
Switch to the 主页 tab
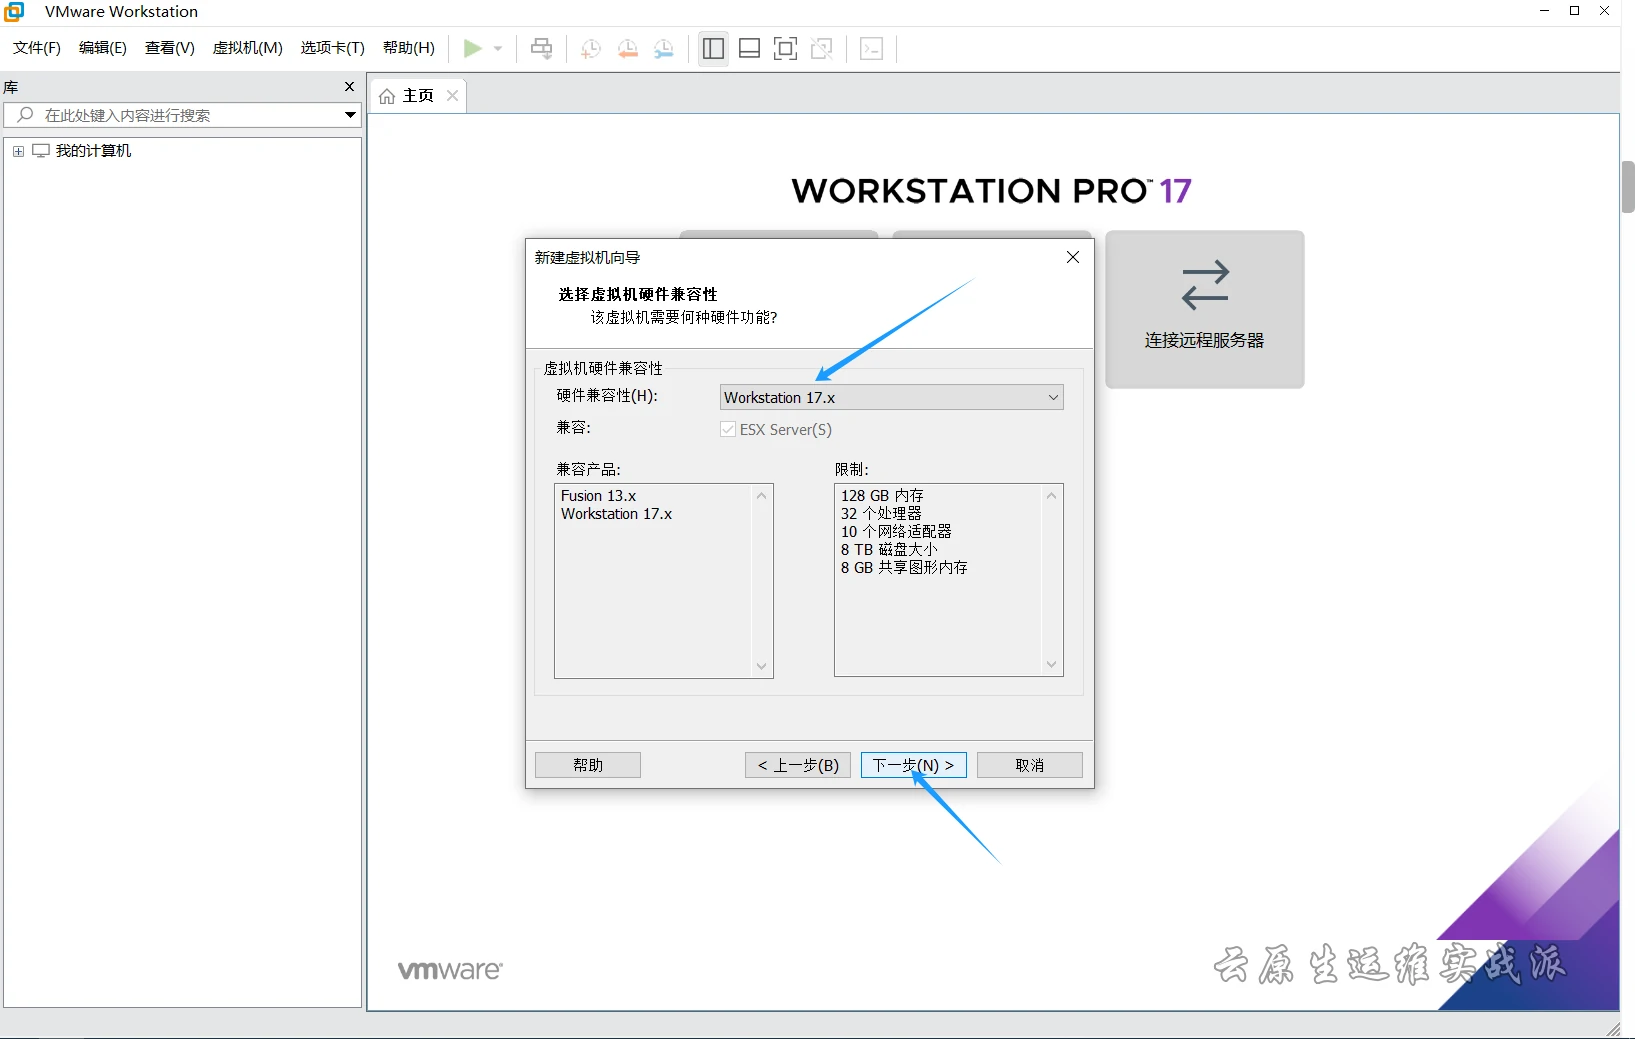click(x=418, y=96)
